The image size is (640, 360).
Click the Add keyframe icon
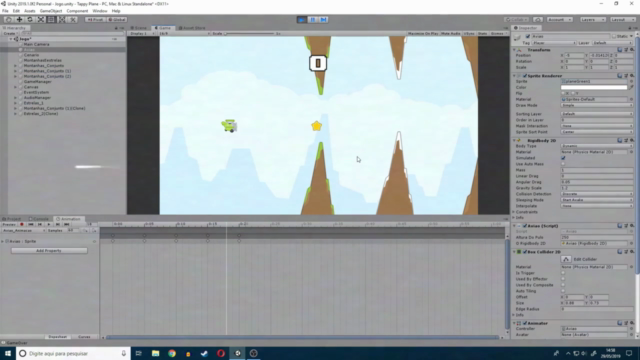(85, 231)
